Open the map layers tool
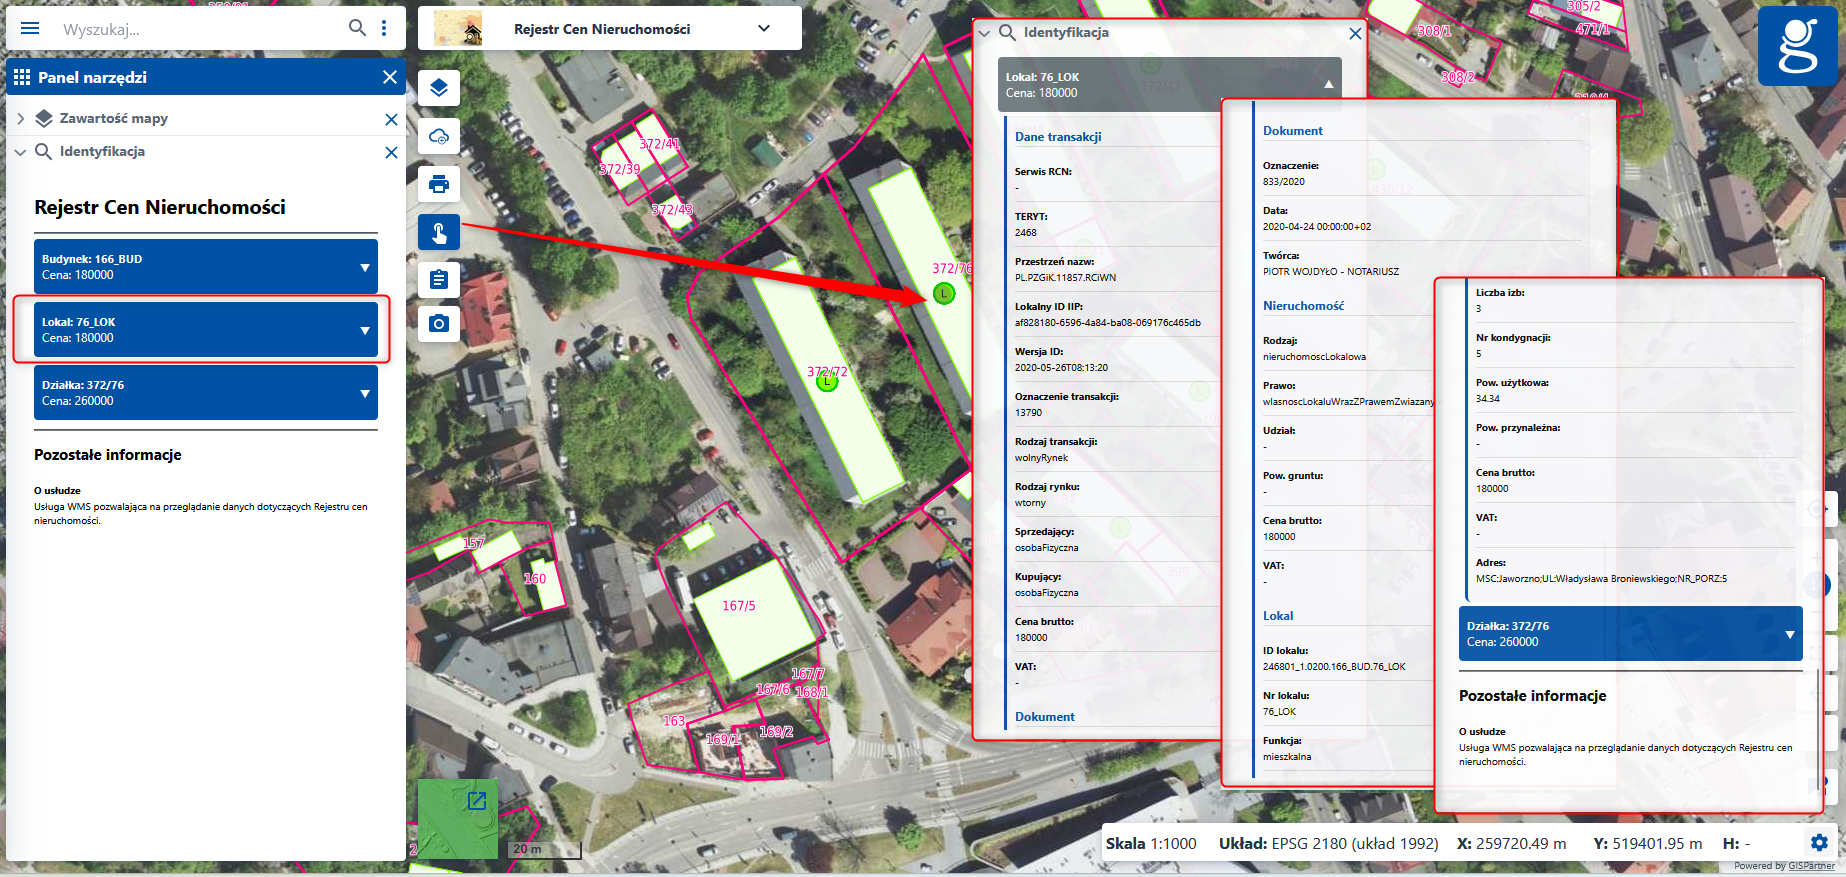The height and width of the screenshot is (877, 1846). click(x=439, y=88)
